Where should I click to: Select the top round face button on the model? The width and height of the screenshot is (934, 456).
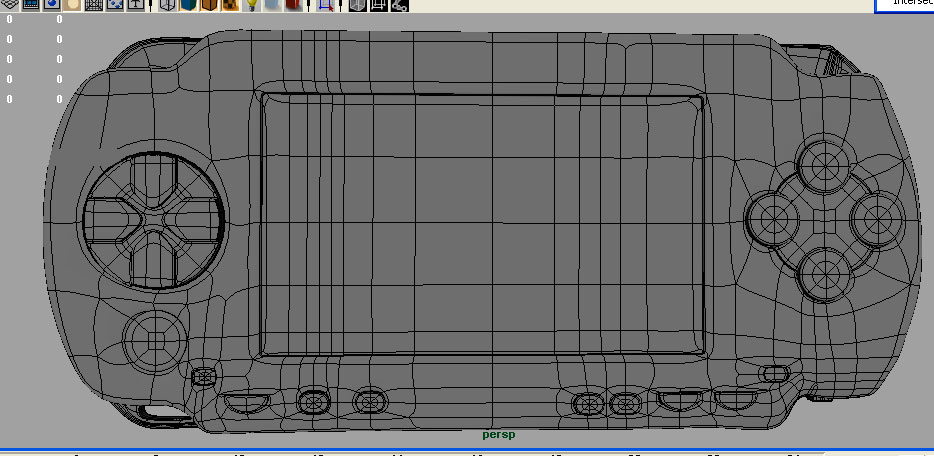pos(825,165)
